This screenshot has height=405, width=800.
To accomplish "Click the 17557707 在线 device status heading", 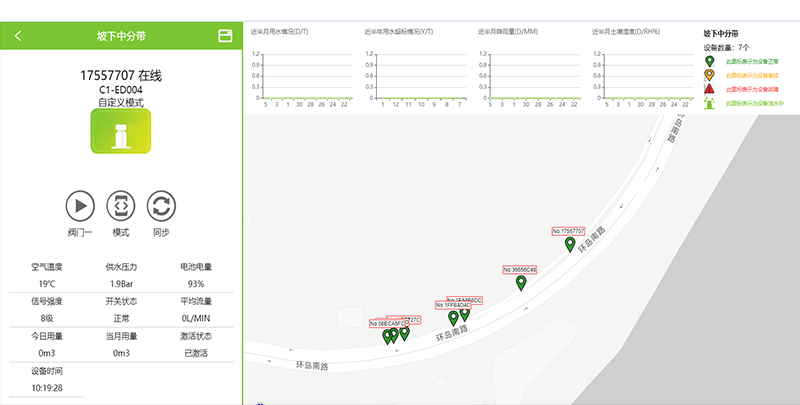I will (121, 75).
